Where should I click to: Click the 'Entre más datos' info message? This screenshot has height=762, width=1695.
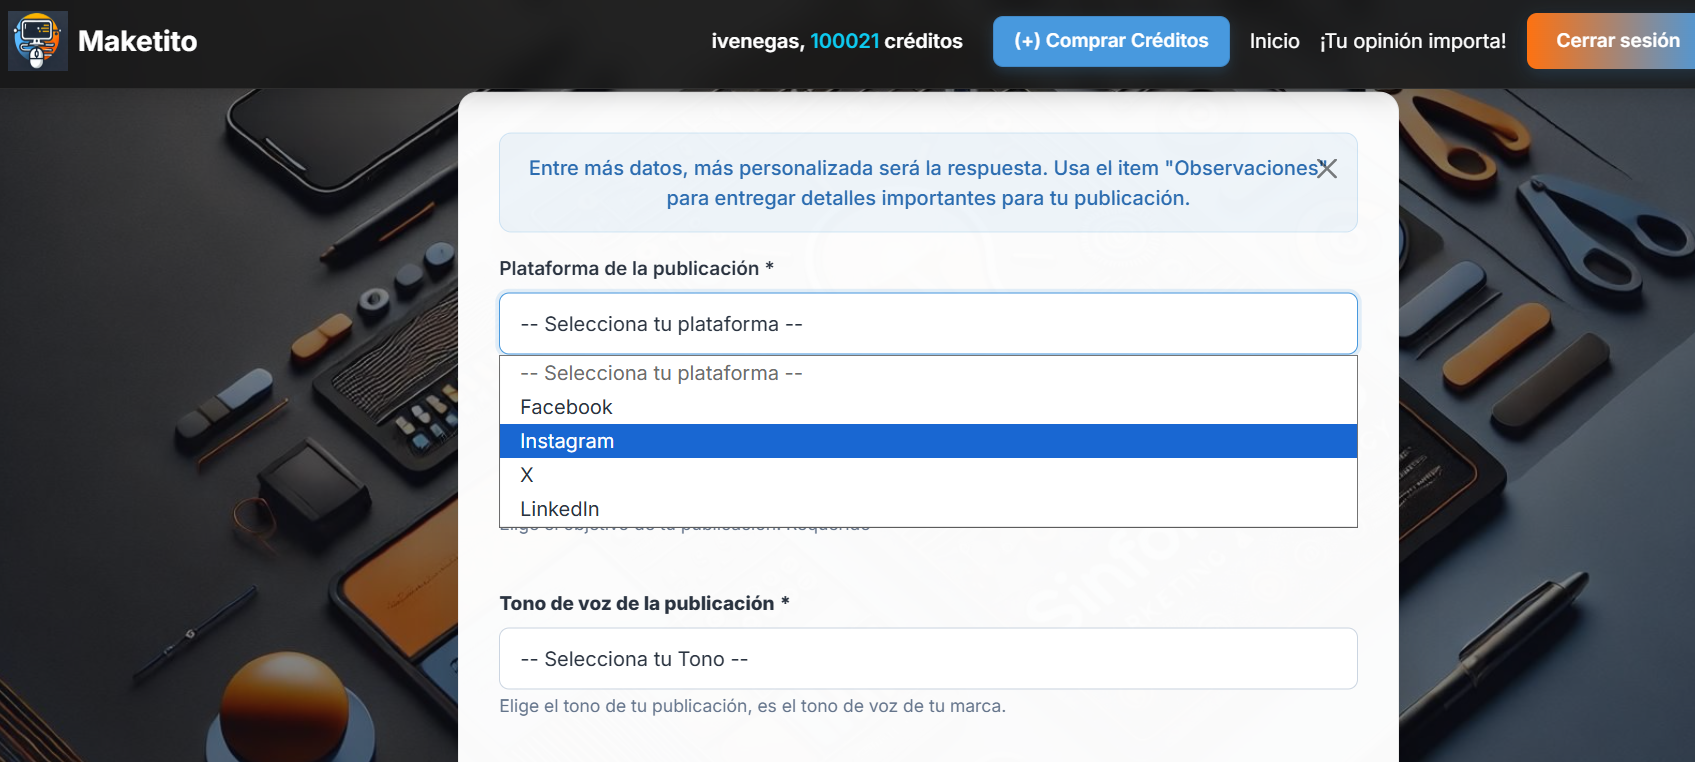(x=928, y=183)
